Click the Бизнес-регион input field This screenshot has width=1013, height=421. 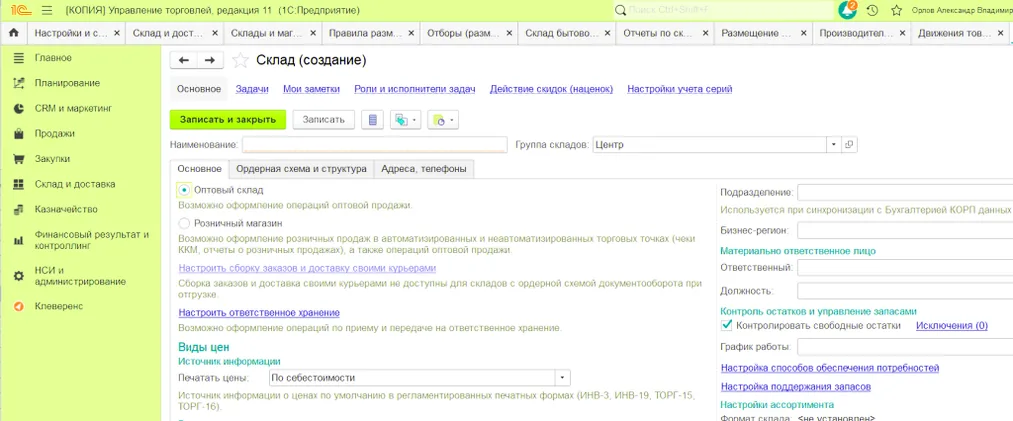904,230
